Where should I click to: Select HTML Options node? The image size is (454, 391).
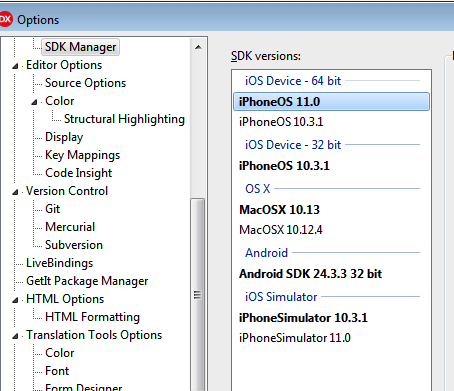coord(65,299)
